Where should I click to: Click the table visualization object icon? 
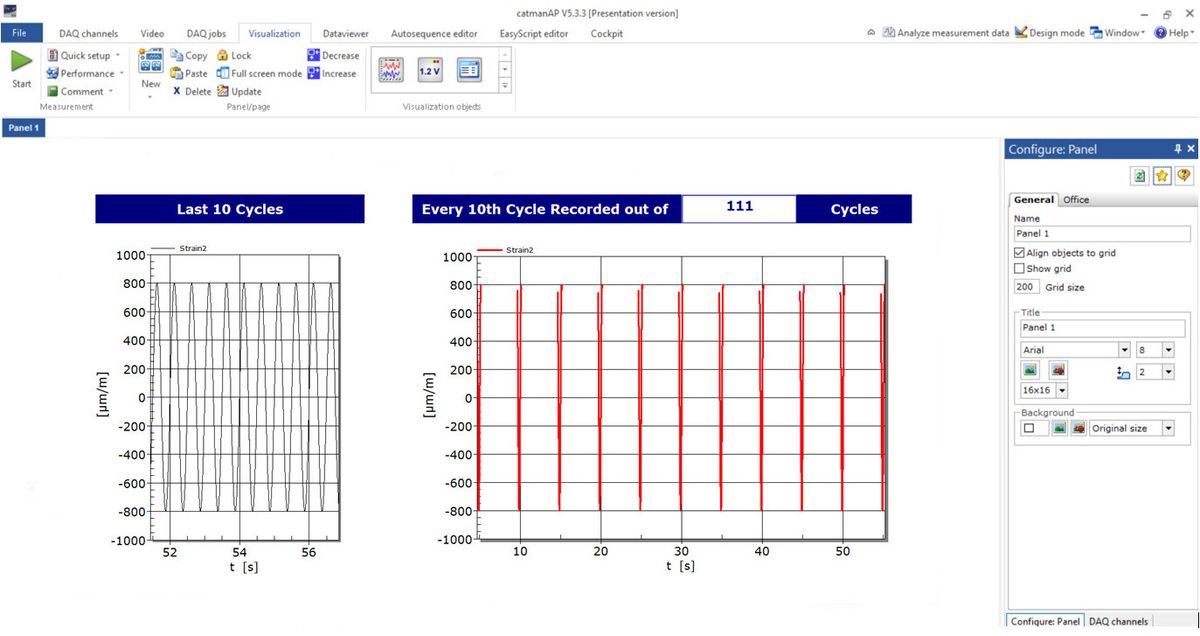[x=467, y=69]
